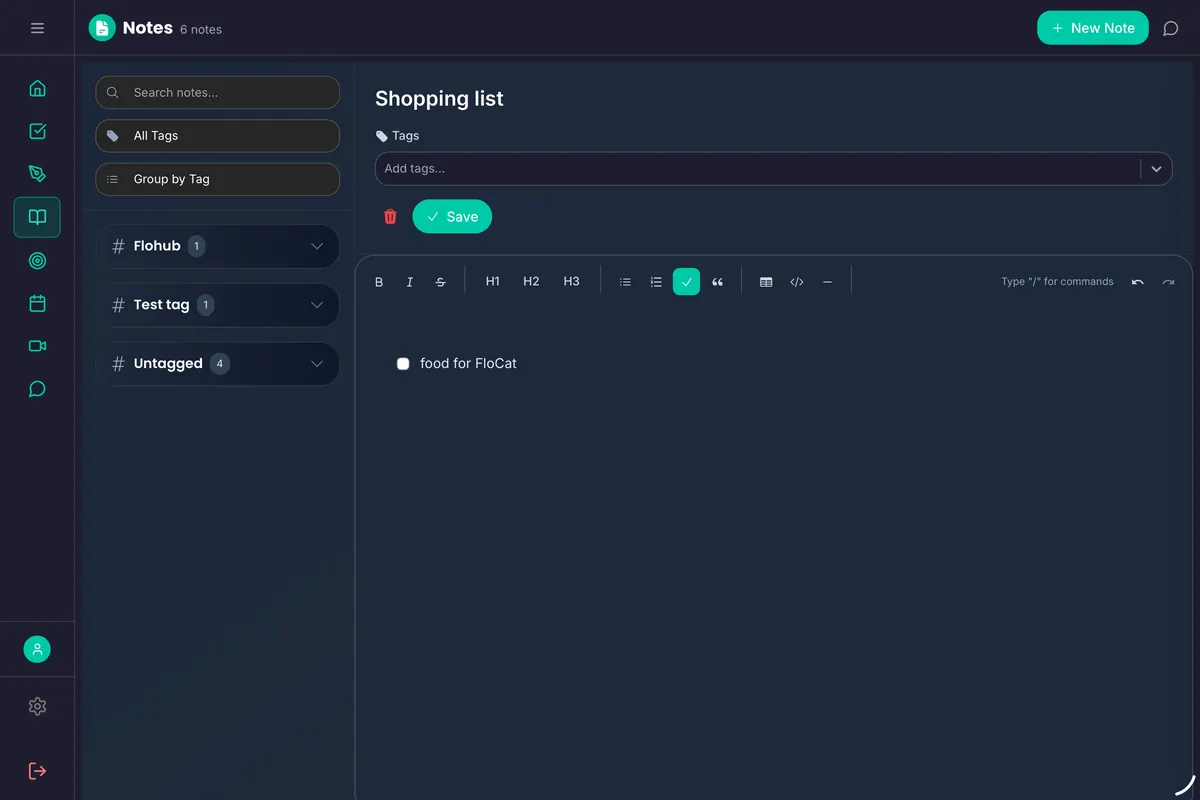Check the 'food for FloCat' checkbox

click(403, 364)
